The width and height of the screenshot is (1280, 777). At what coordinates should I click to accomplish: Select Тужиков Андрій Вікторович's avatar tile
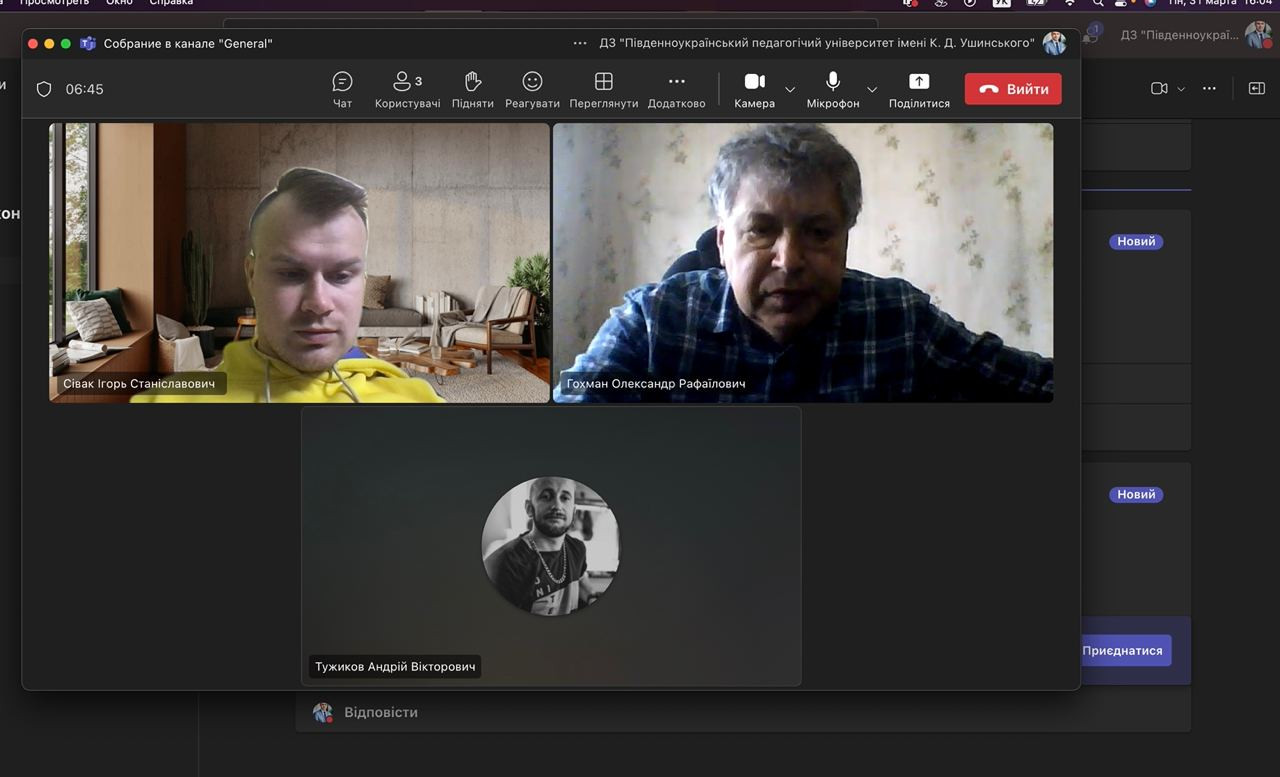(550, 546)
